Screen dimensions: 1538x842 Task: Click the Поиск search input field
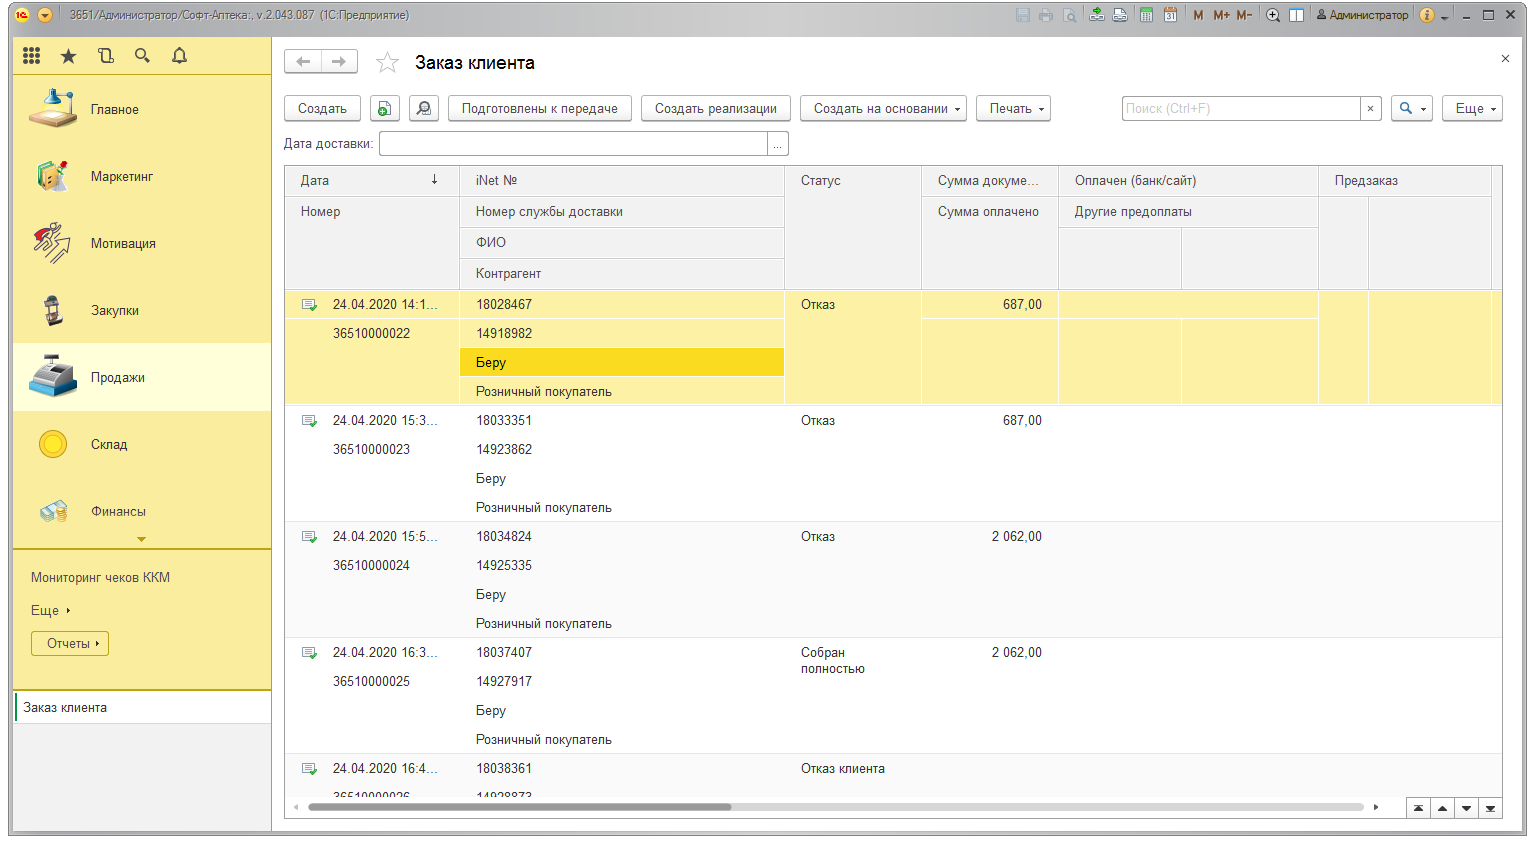1240,109
